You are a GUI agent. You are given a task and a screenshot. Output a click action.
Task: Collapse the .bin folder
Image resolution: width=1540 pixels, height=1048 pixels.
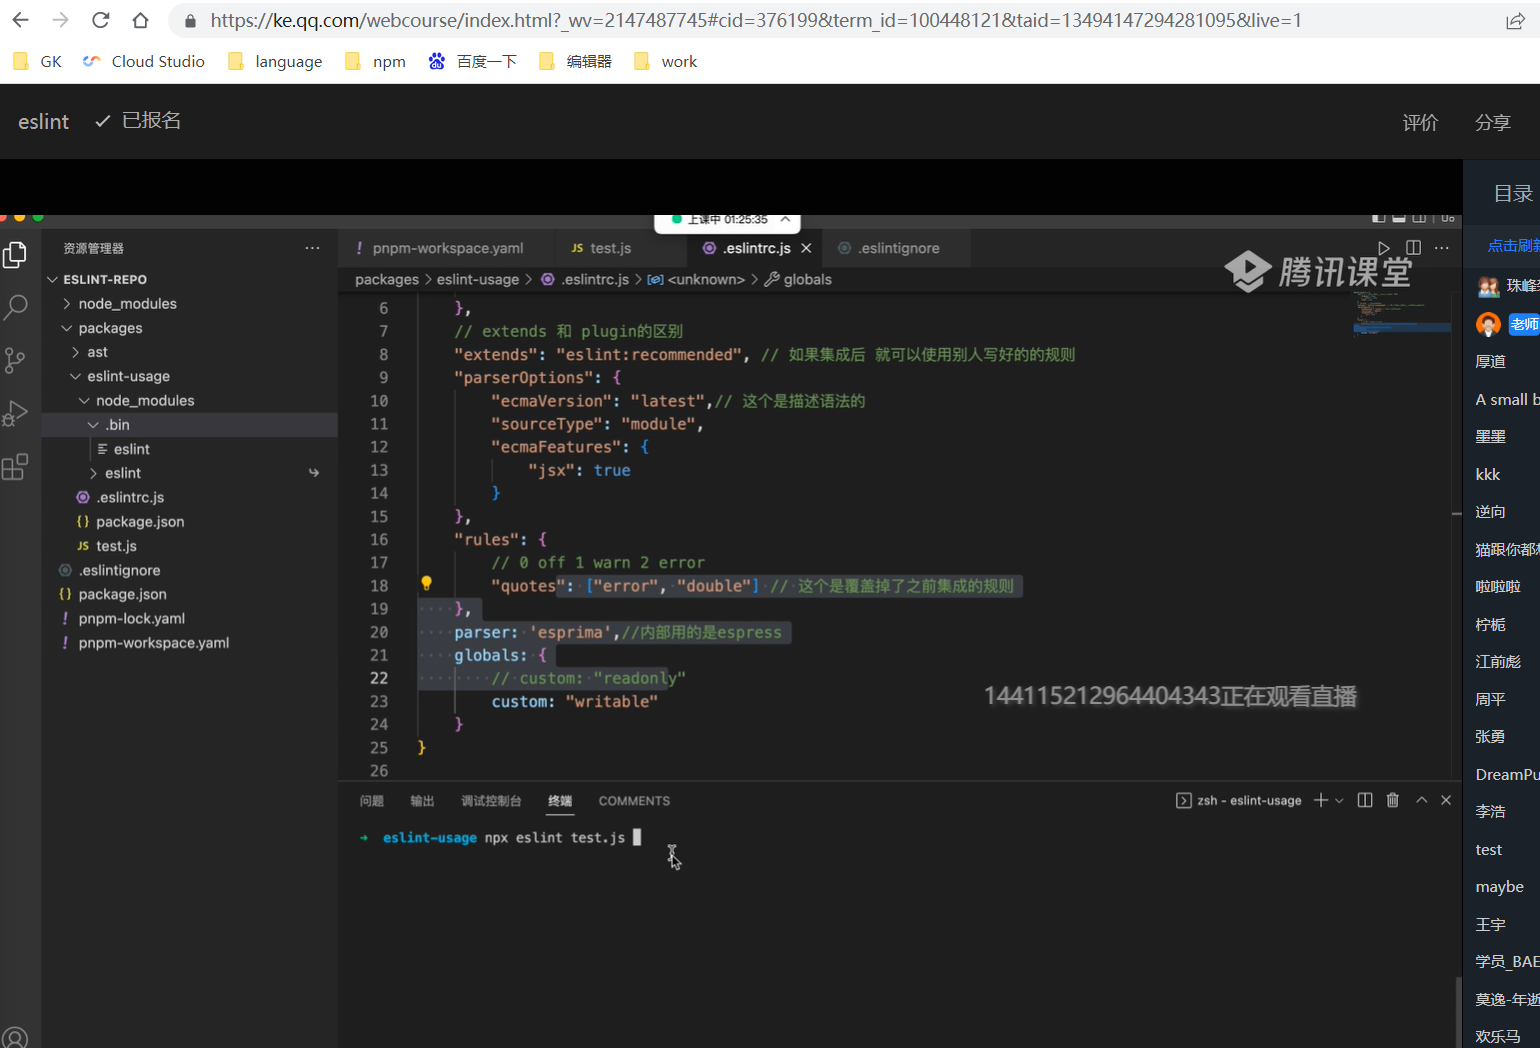[118, 425]
